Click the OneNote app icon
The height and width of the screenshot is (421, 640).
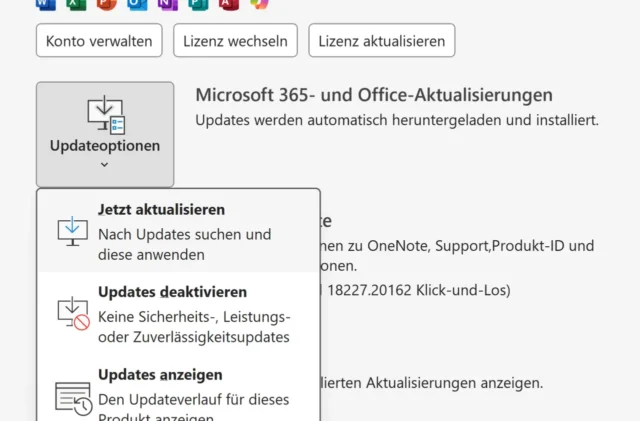168,4
